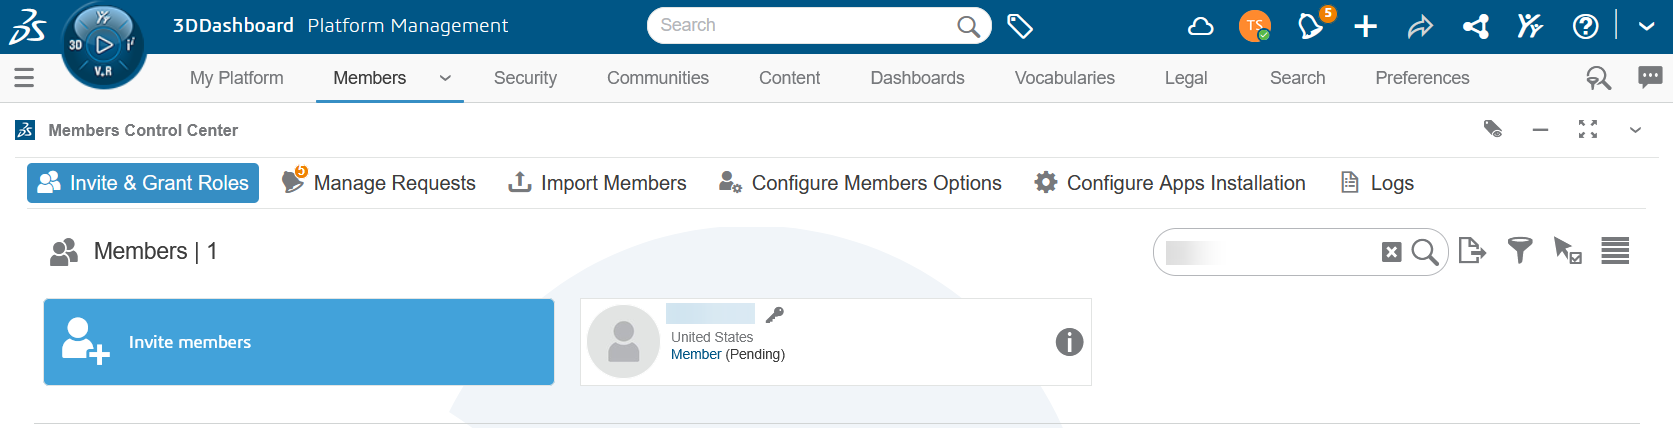Open the help question mark icon

coord(1586,26)
